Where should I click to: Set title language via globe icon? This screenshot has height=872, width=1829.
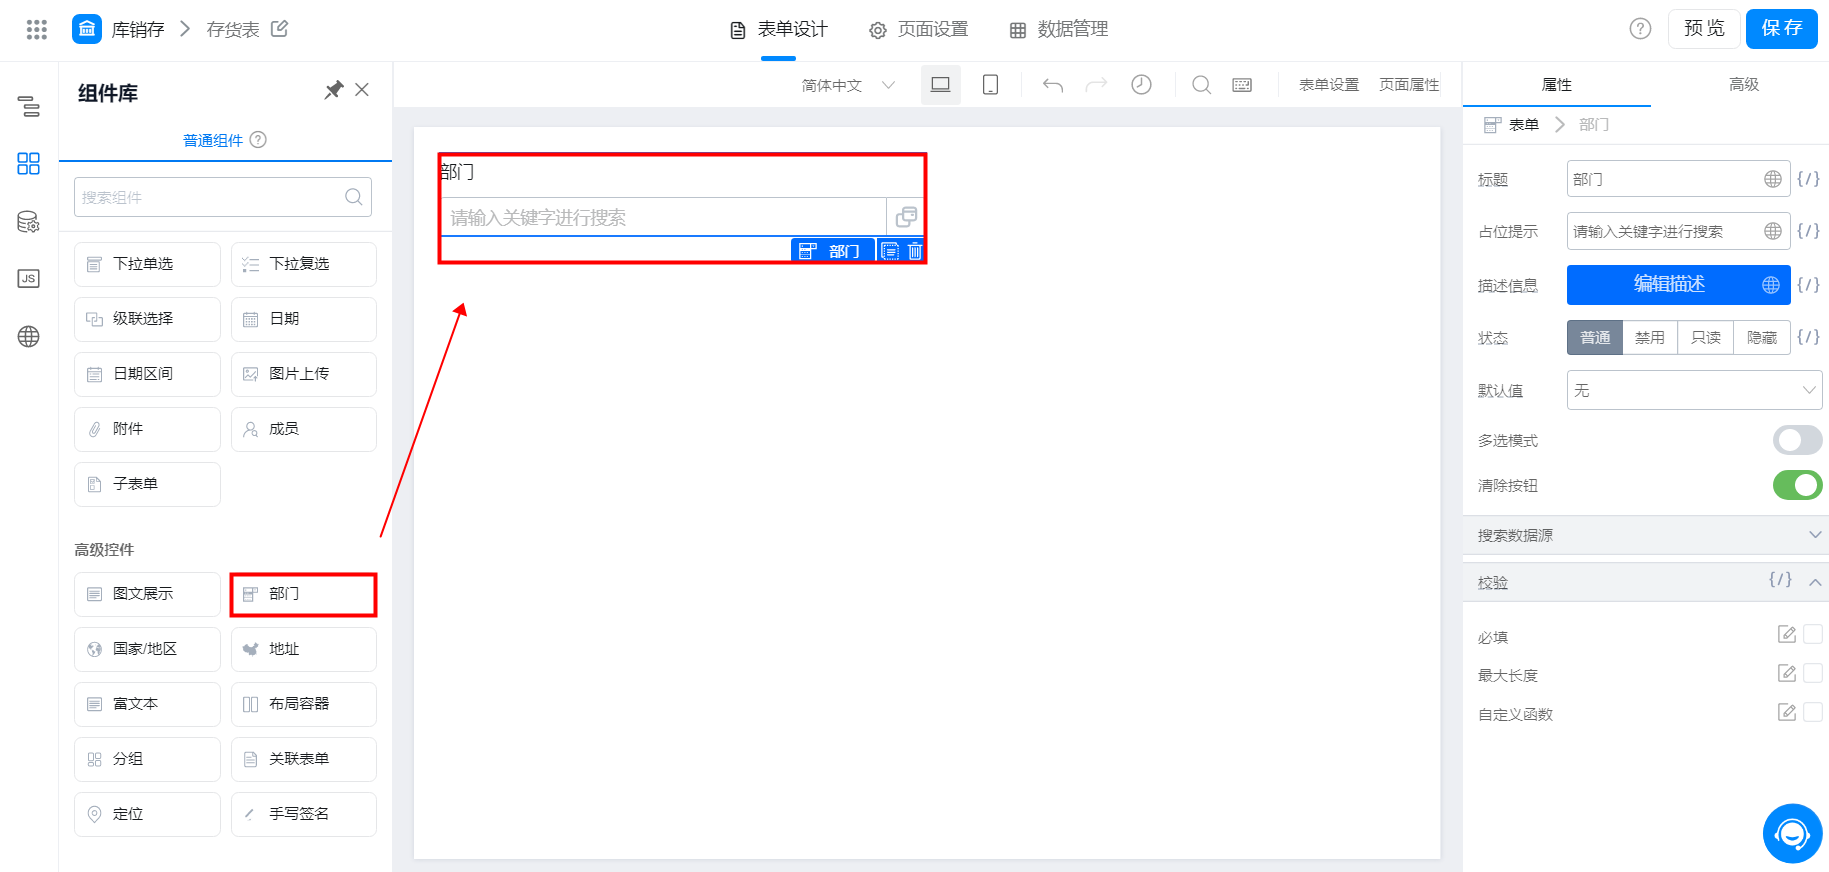1773,179
